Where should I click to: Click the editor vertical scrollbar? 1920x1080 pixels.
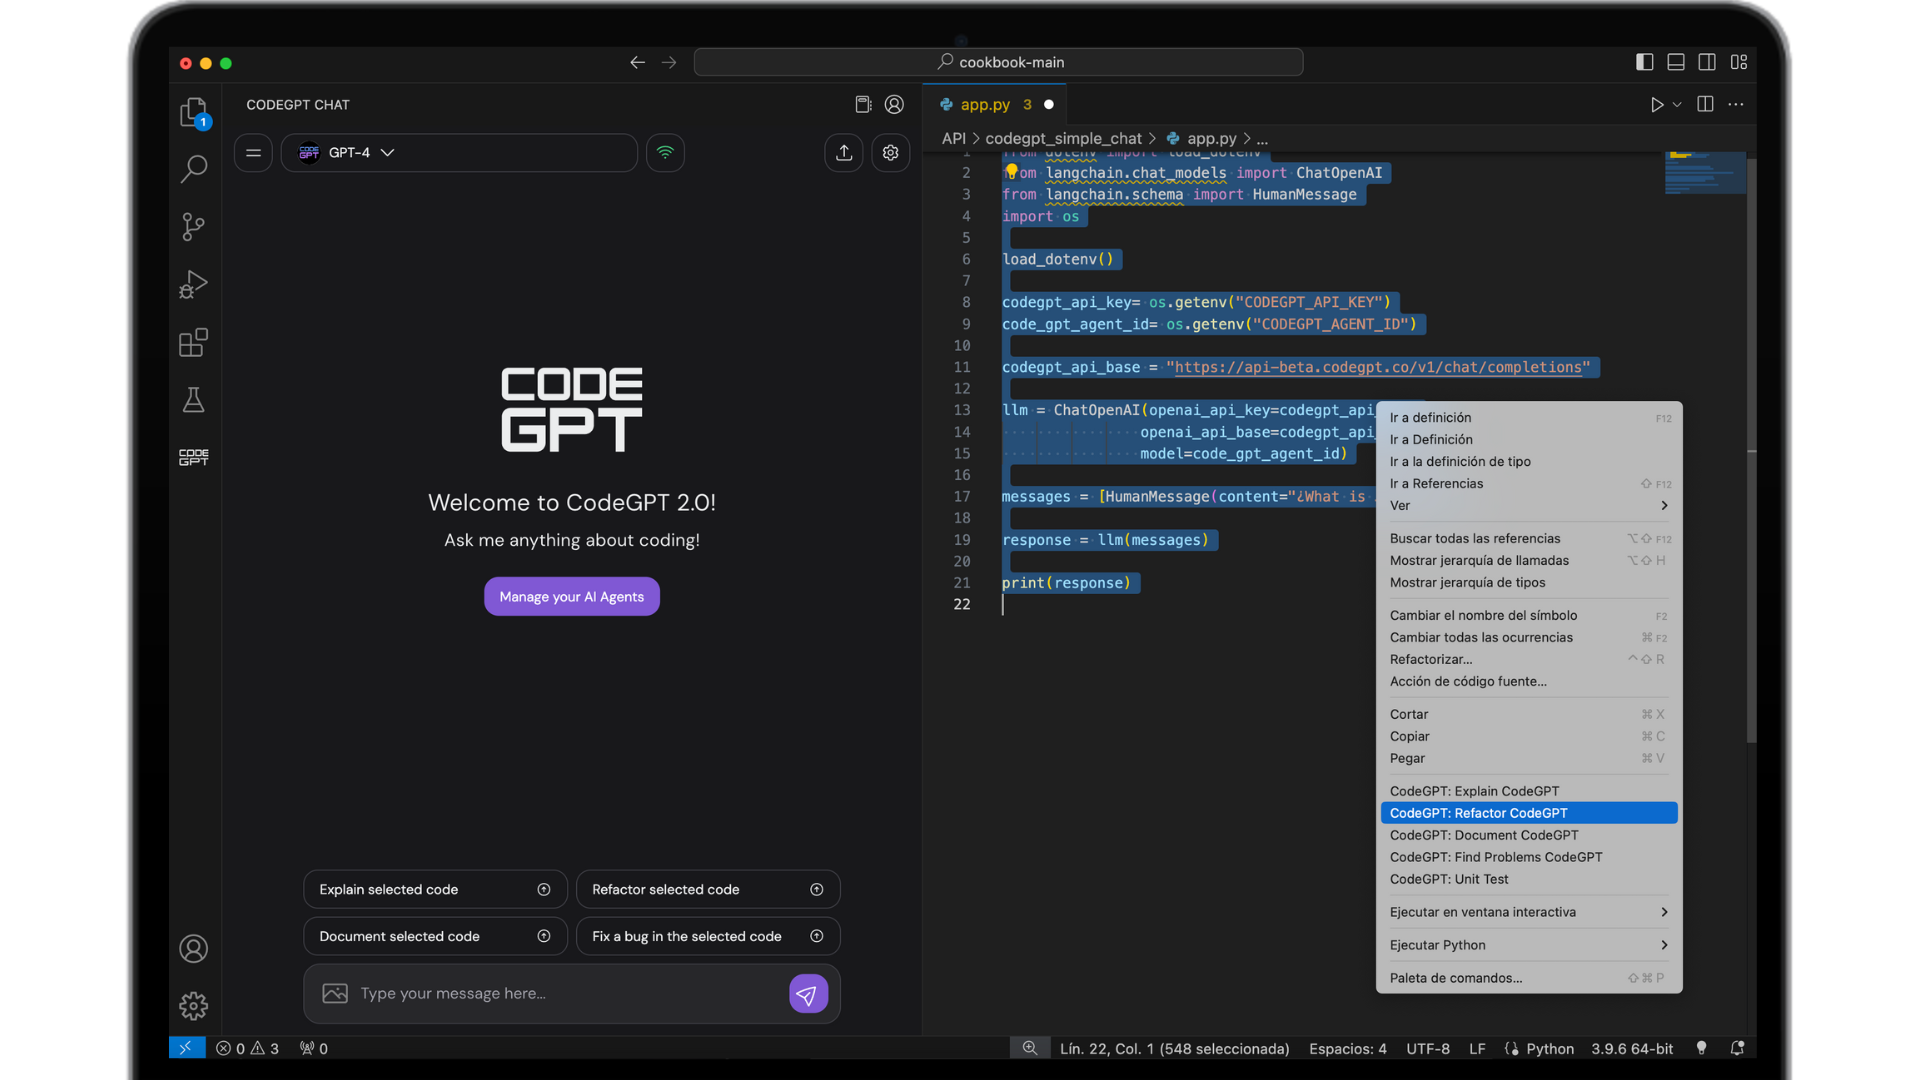1751,450
